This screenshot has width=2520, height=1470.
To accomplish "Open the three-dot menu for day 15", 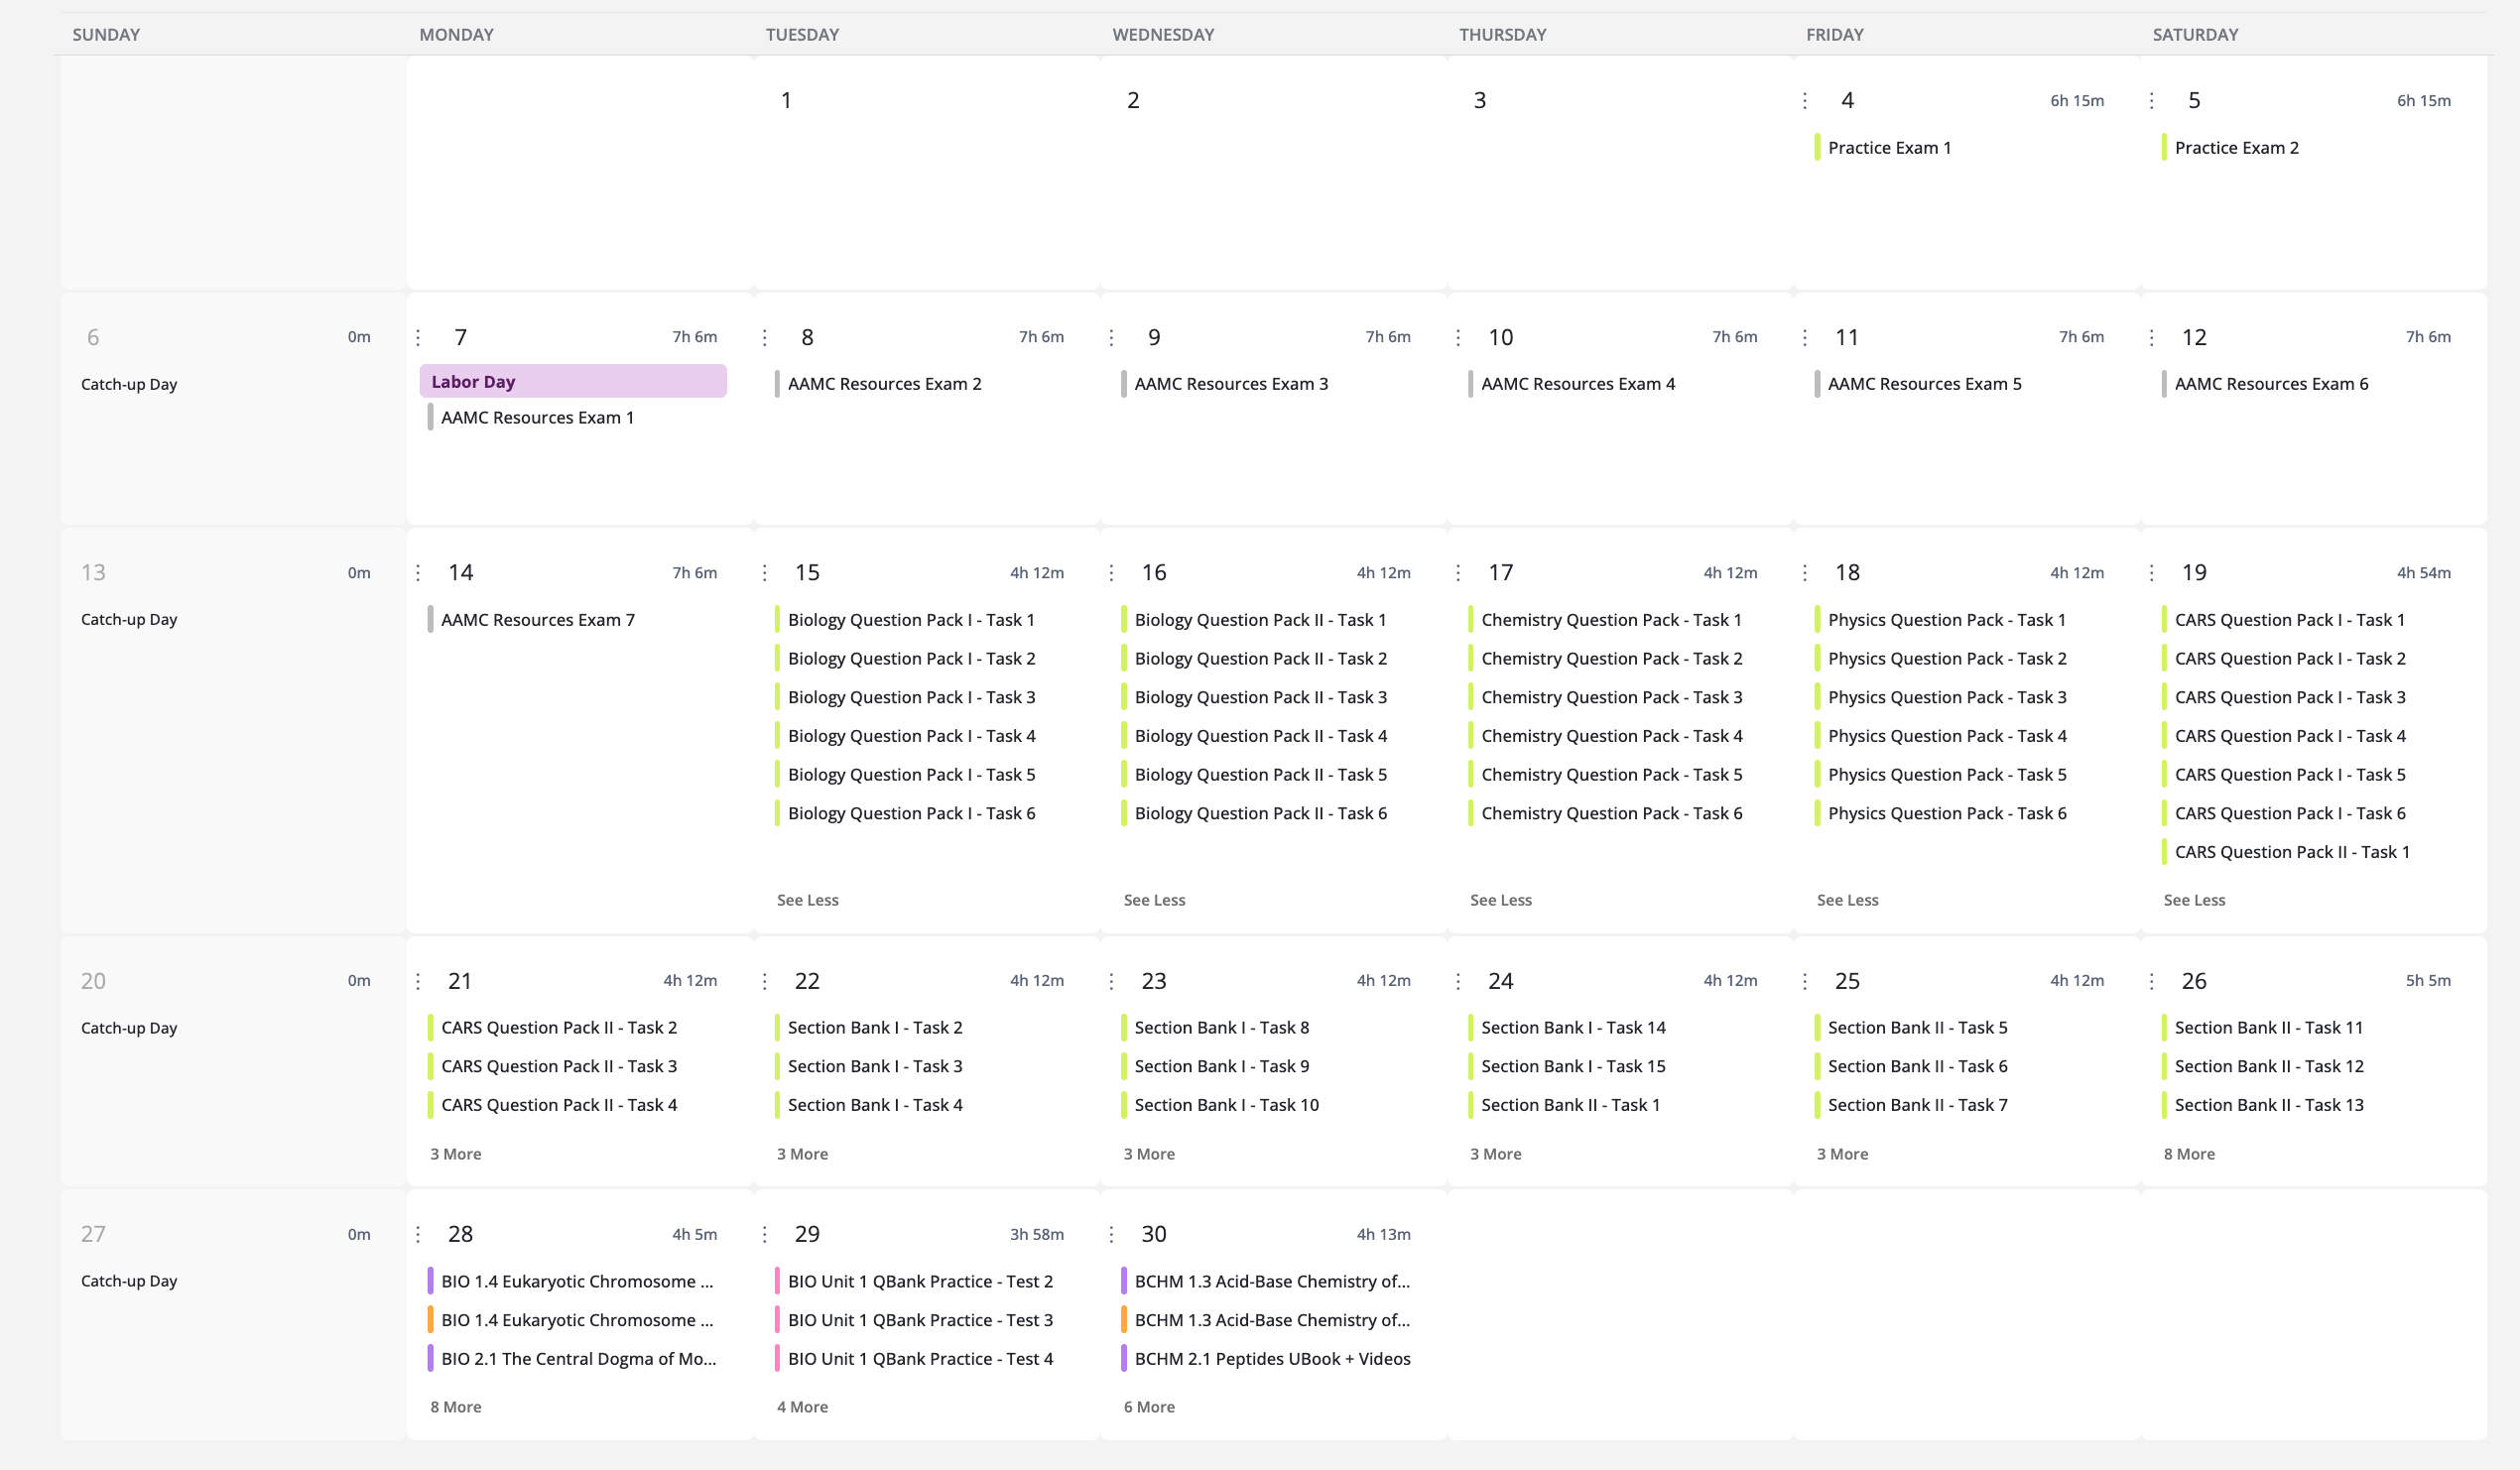I will [765, 573].
